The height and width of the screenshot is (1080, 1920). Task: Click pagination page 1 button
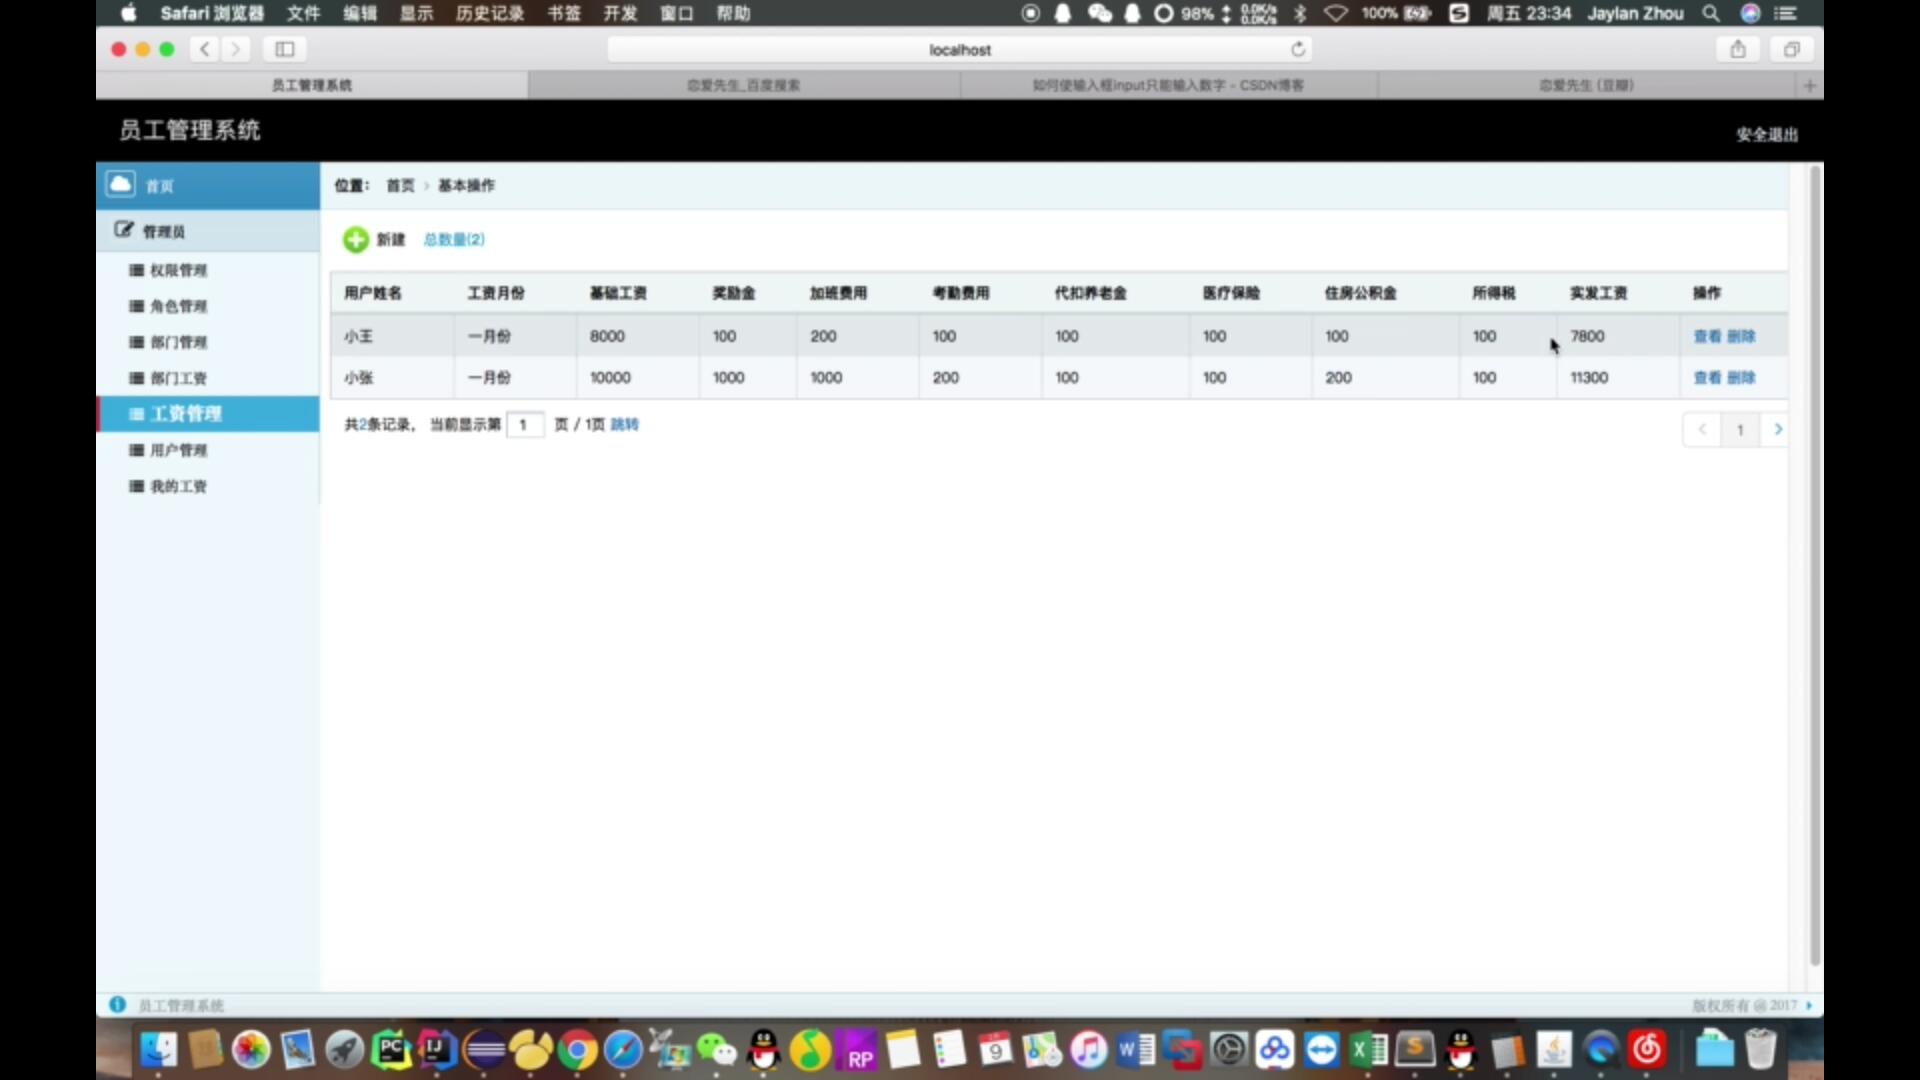click(1740, 429)
